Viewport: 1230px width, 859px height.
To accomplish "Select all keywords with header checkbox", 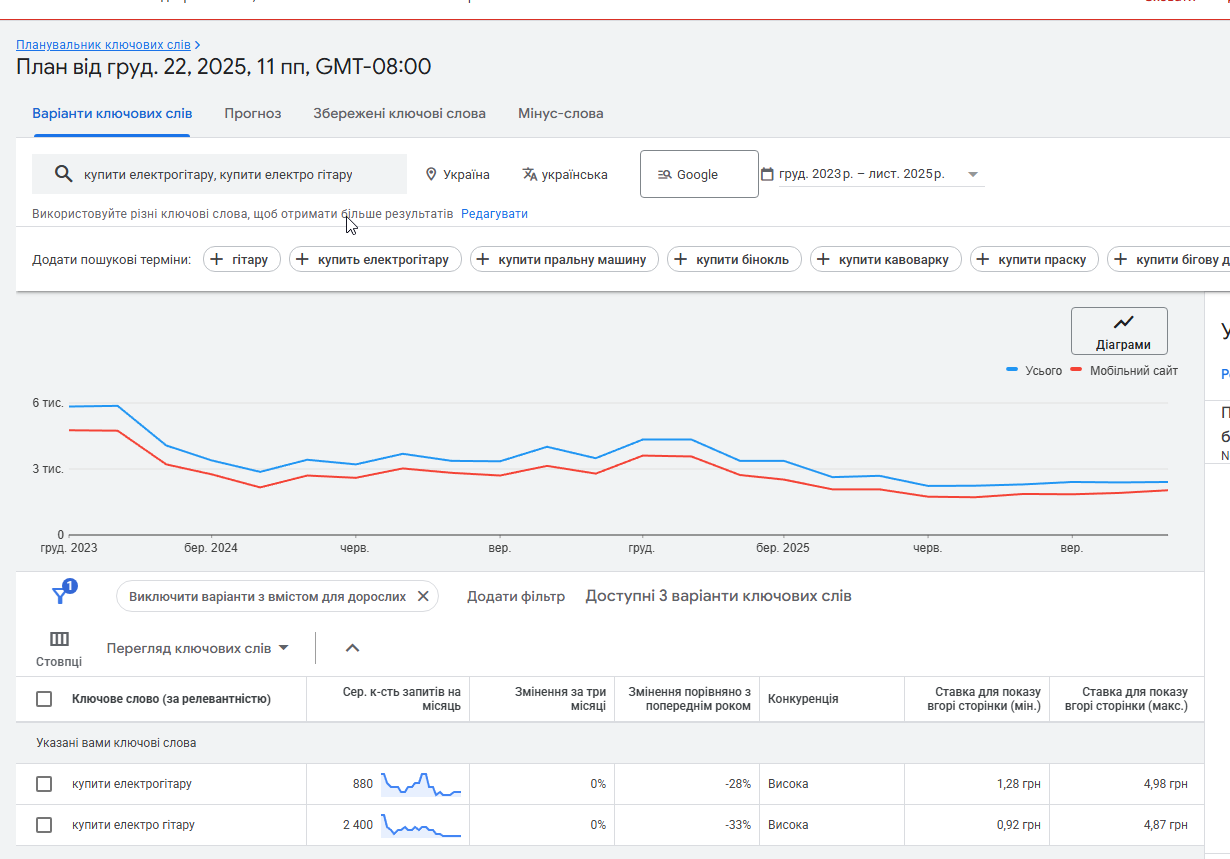I will (x=44, y=699).
